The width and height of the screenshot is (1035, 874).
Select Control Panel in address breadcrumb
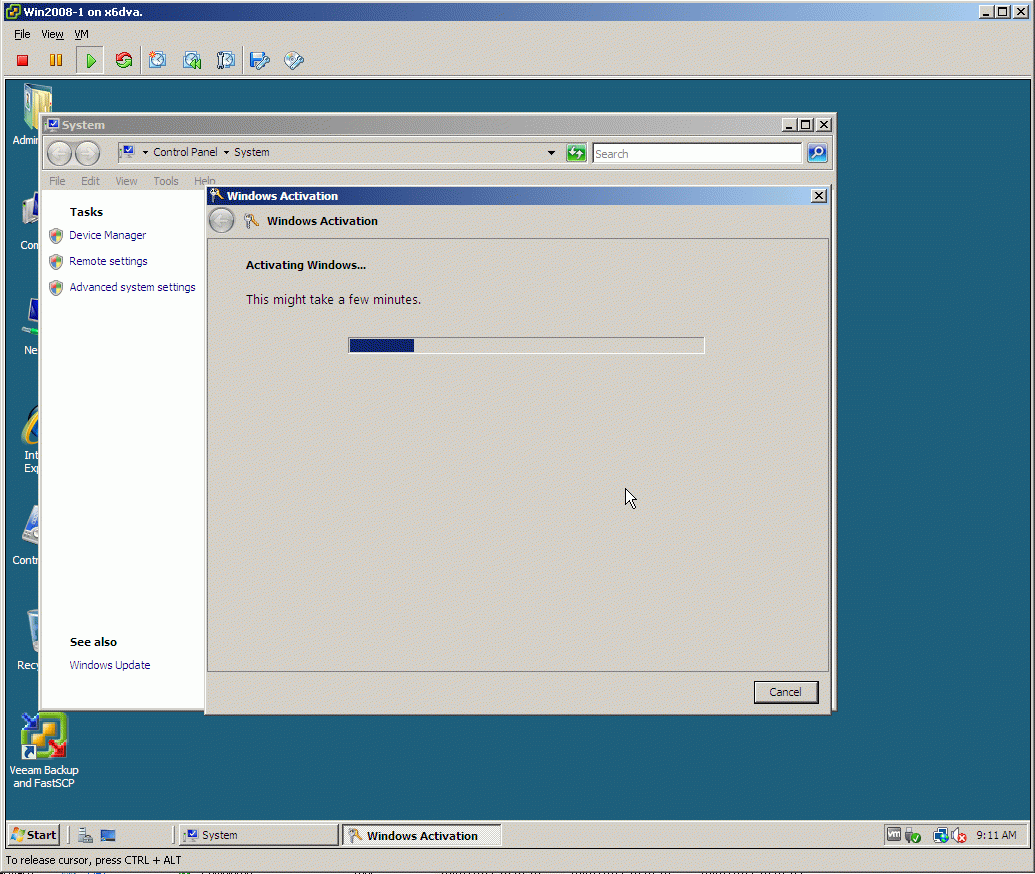point(185,152)
